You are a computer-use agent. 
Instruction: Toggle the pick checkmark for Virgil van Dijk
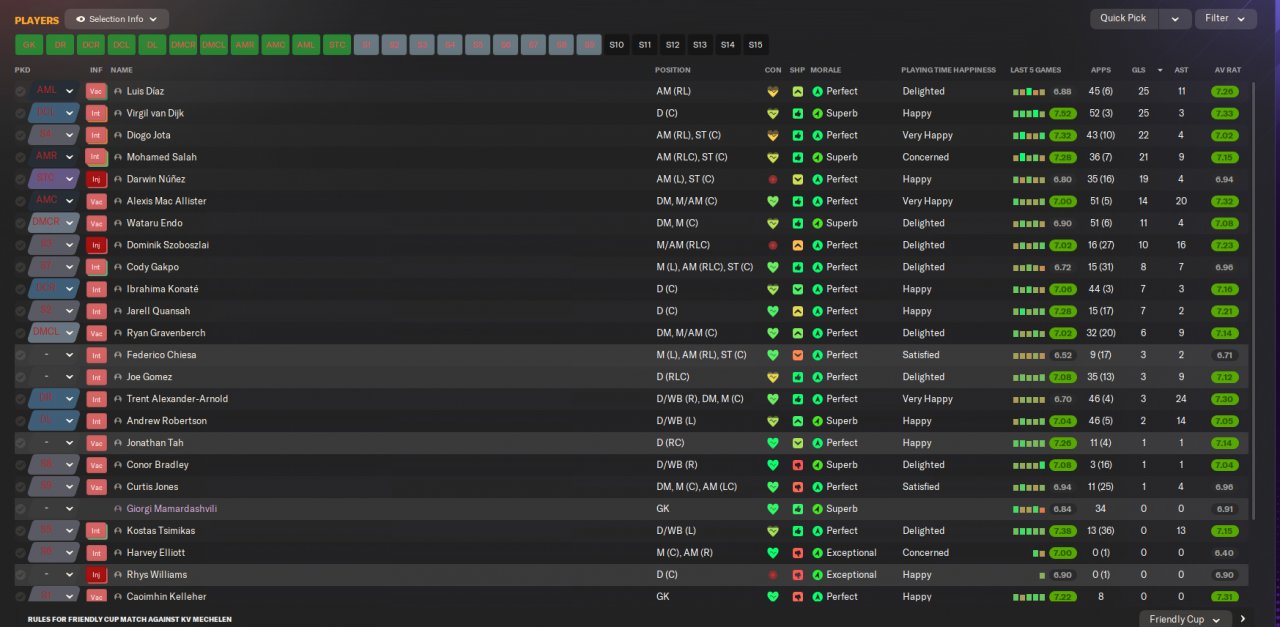(x=20, y=113)
